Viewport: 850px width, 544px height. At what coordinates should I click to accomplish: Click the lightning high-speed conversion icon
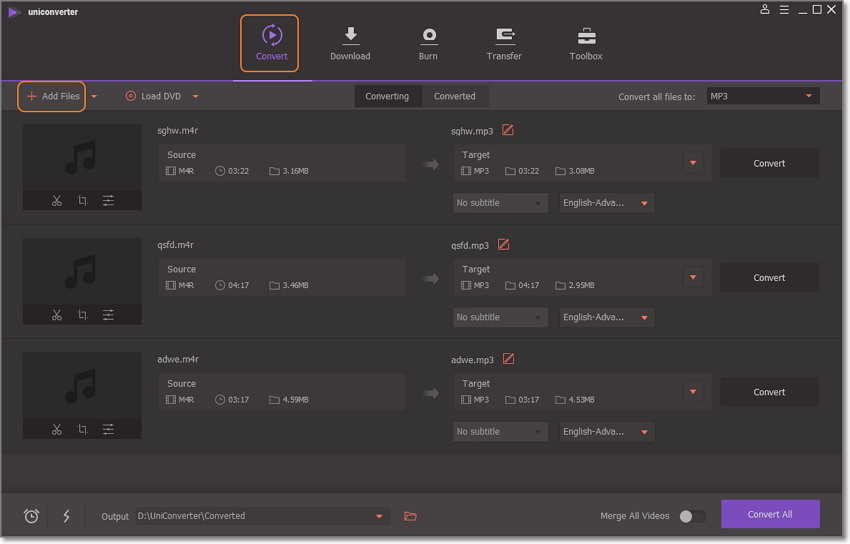pyautogui.click(x=67, y=516)
